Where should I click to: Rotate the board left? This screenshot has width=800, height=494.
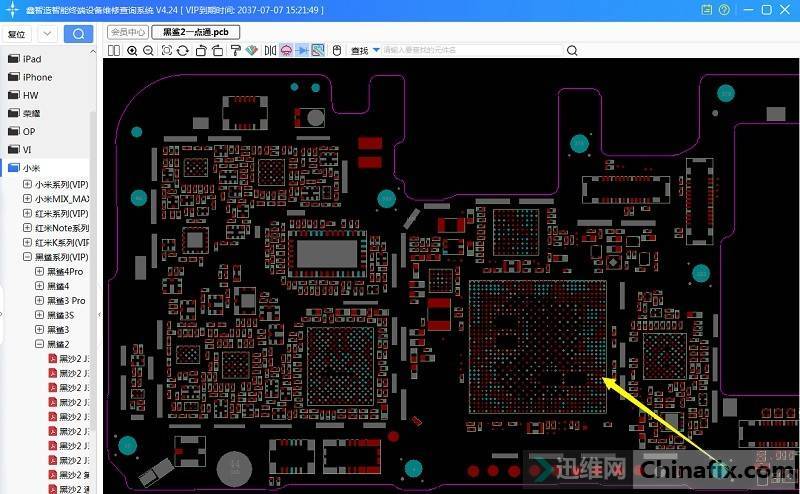coord(201,51)
